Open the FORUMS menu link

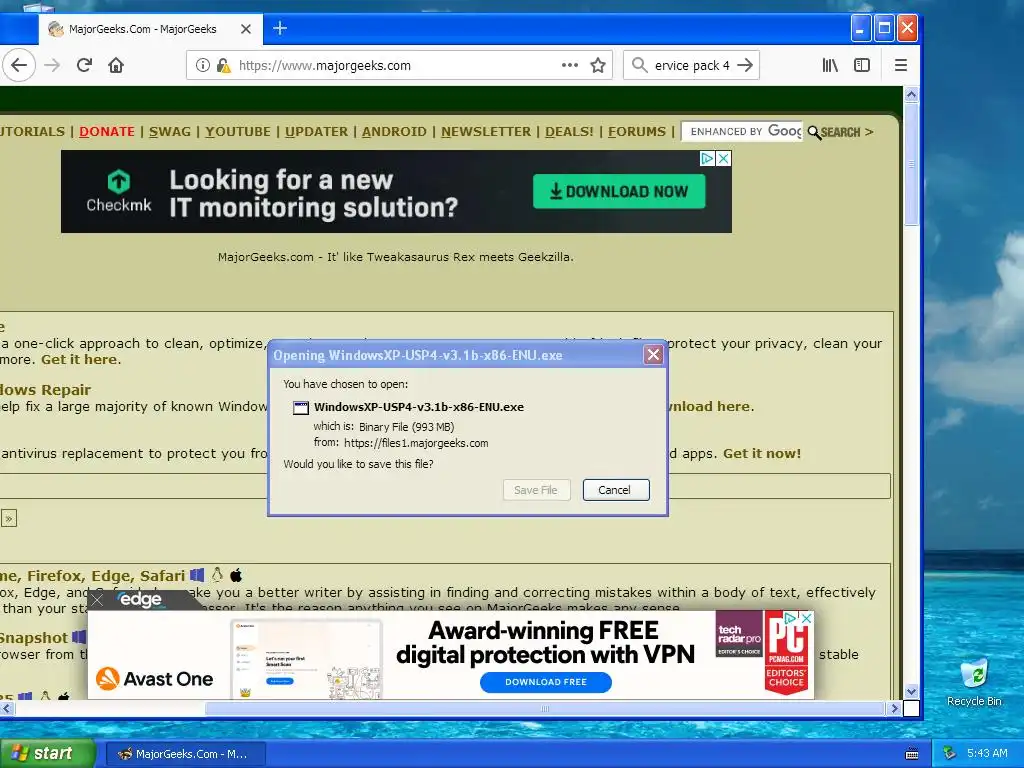pyautogui.click(x=637, y=131)
